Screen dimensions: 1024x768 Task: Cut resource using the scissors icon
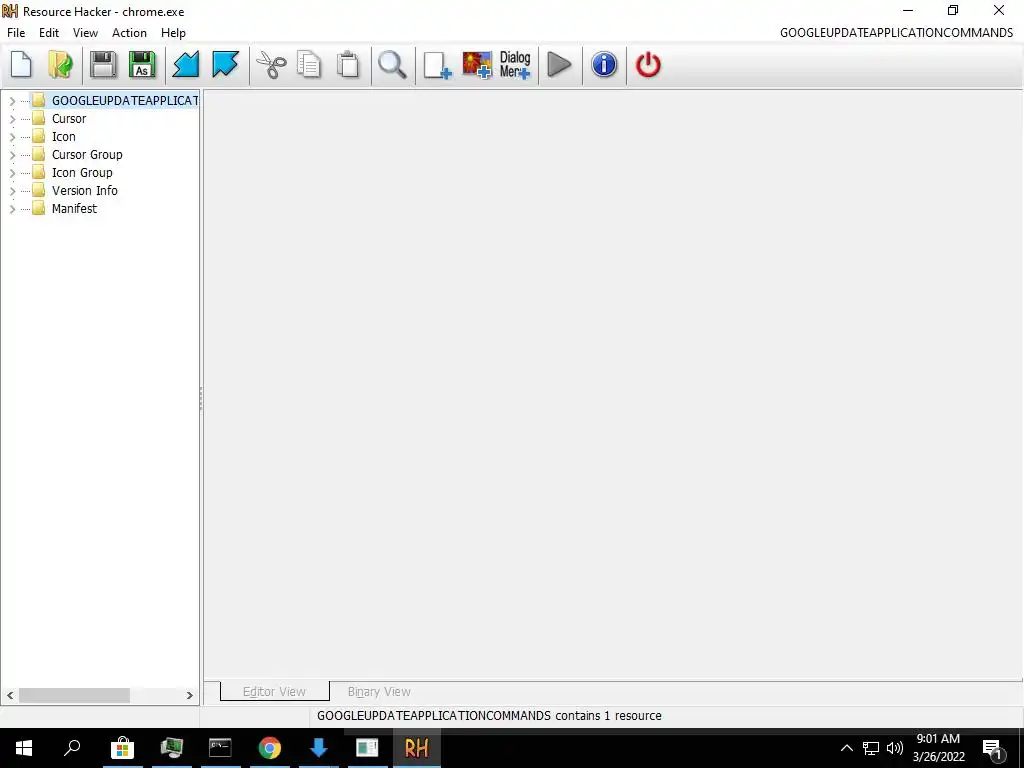point(270,65)
